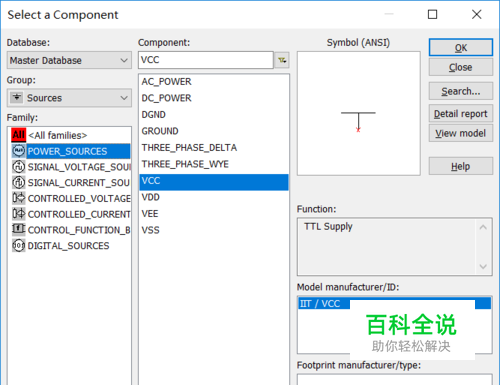Open the Group Sources dropdown

[69, 98]
